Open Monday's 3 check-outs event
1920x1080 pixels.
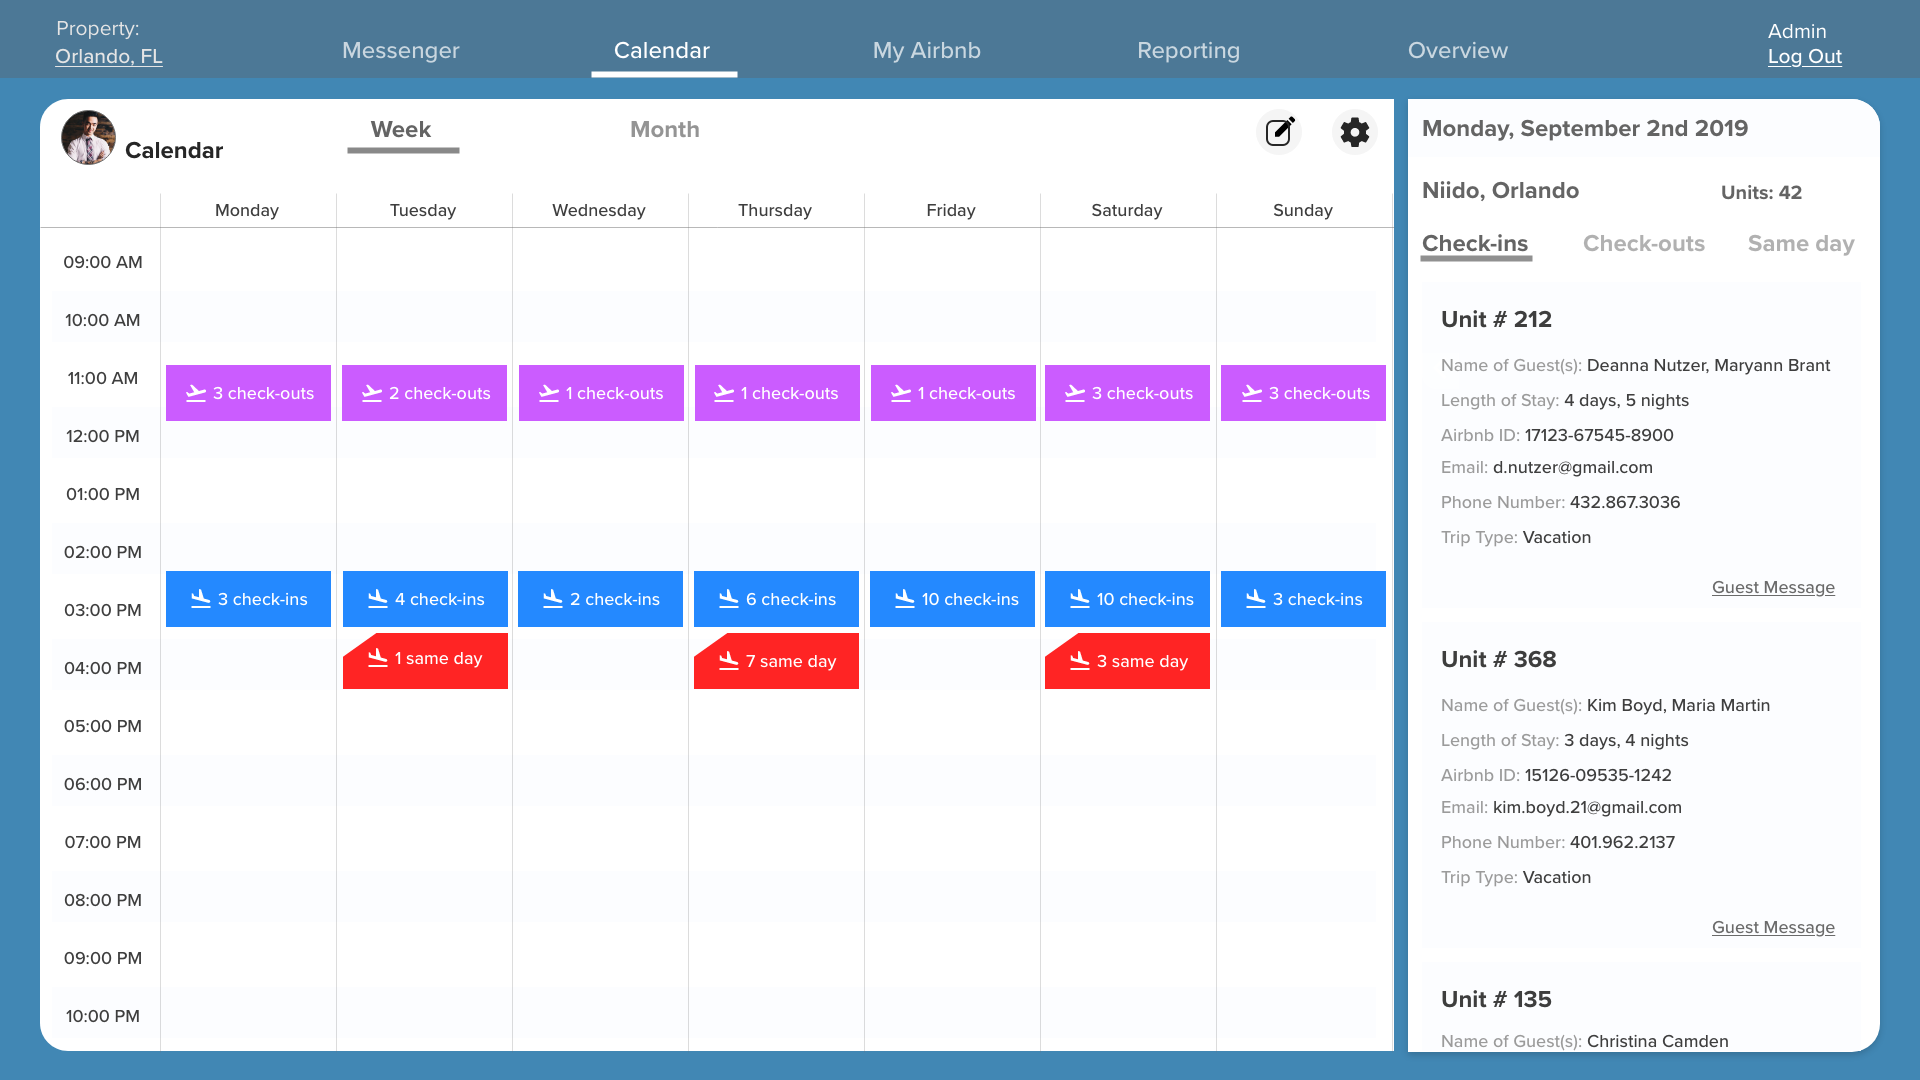(248, 393)
